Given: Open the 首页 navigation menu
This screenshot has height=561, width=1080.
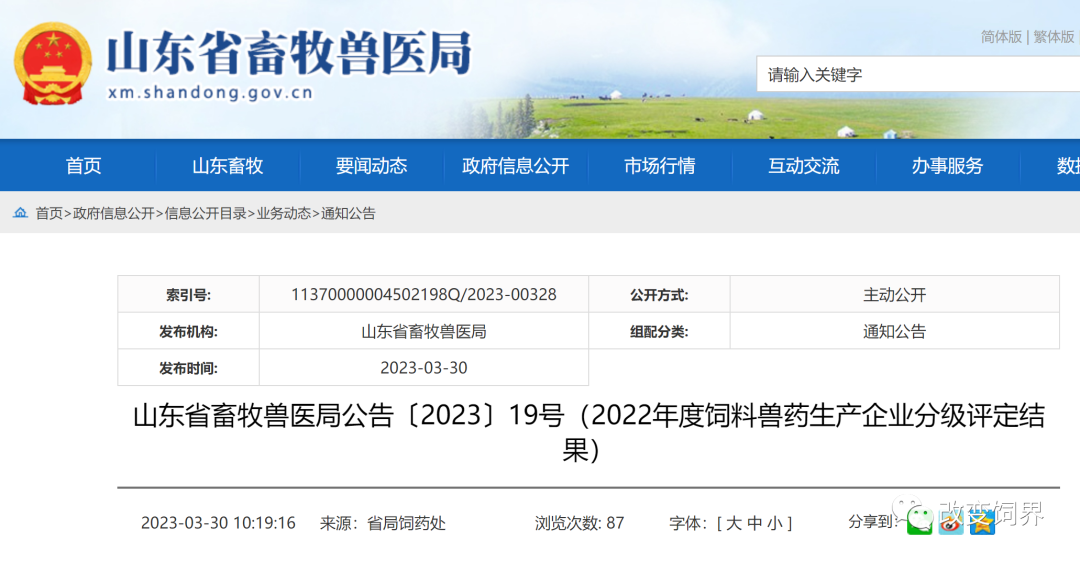Looking at the screenshot, I should pyautogui.click(x=84, y=166).
